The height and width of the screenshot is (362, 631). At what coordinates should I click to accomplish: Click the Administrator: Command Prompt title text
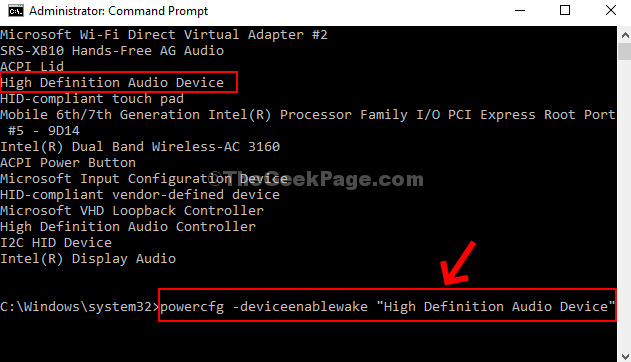118,11
